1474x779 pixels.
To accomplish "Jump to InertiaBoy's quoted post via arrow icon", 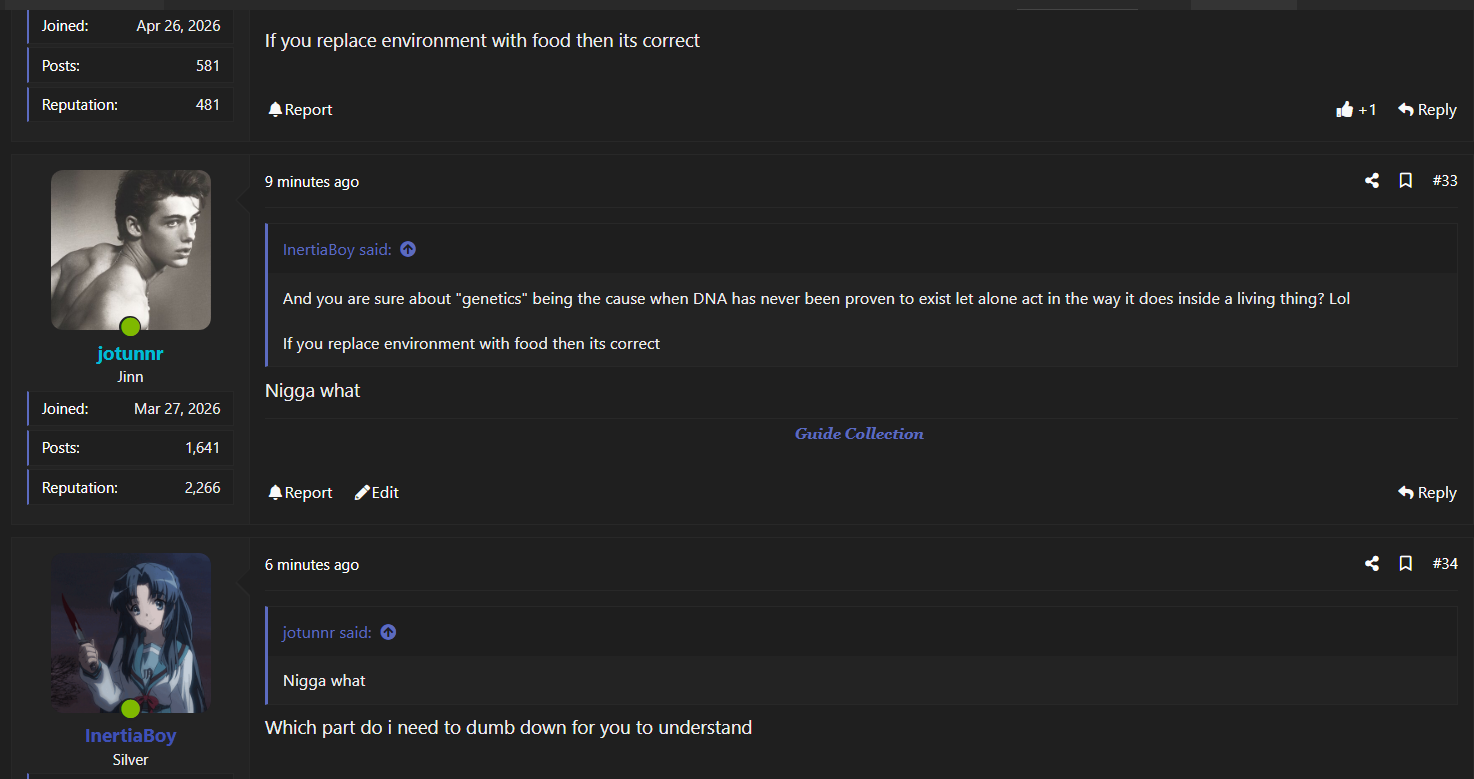I will 408,250.
